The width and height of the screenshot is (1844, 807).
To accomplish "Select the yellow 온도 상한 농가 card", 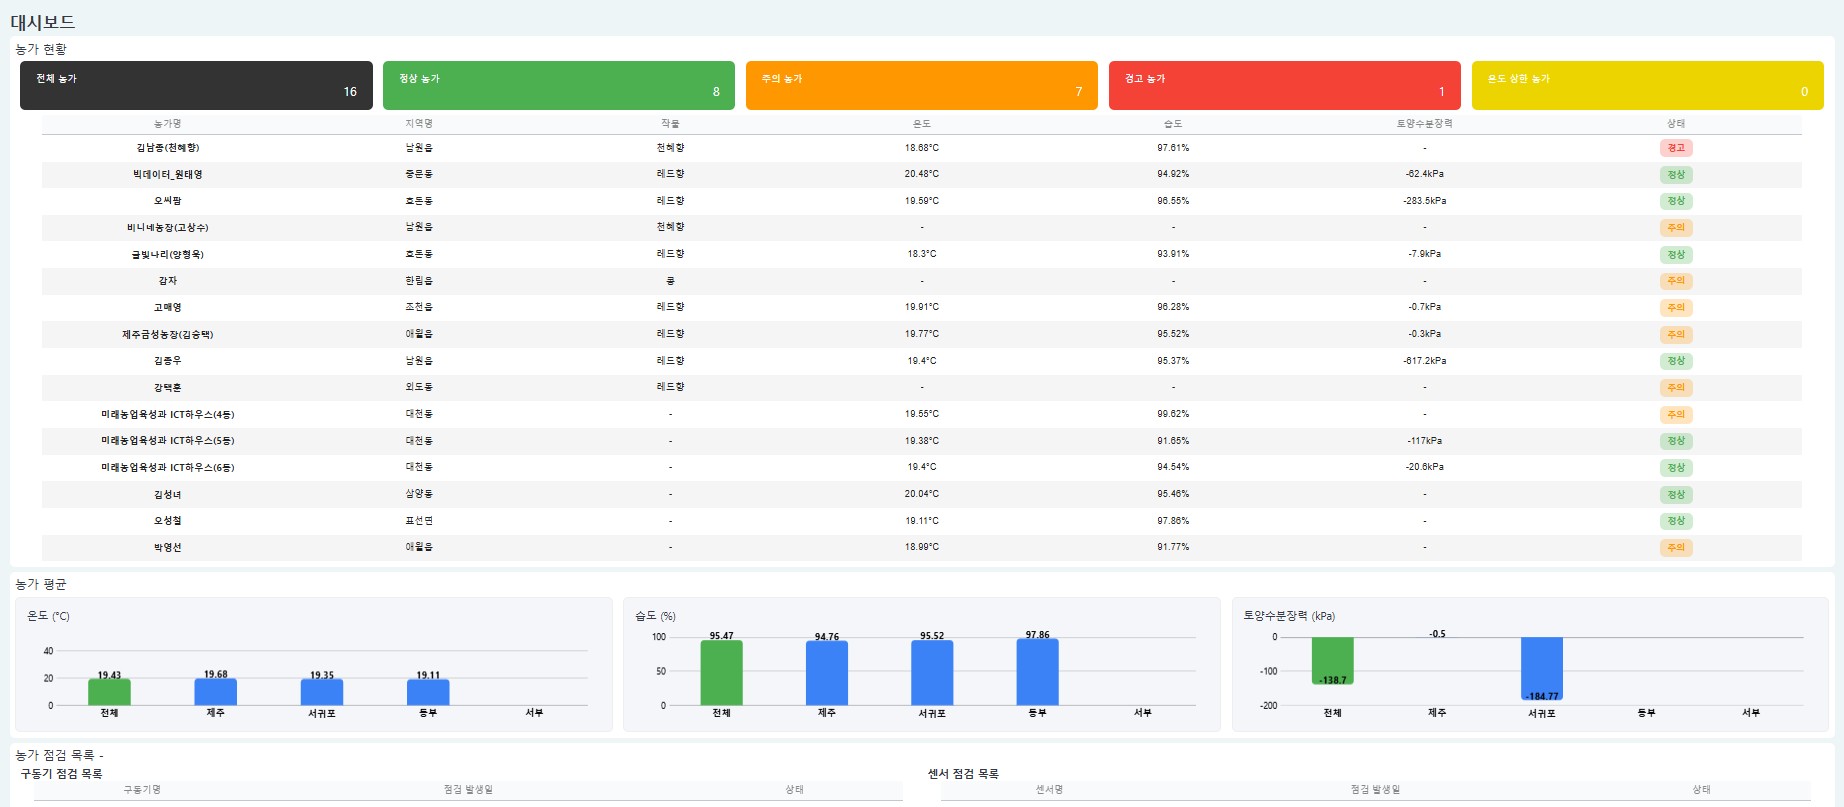I will pos(1648,85).
